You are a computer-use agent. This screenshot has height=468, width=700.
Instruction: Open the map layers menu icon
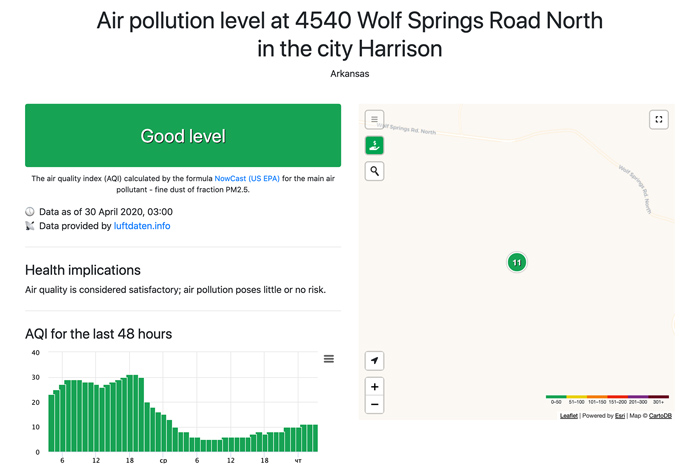(374, 119)
